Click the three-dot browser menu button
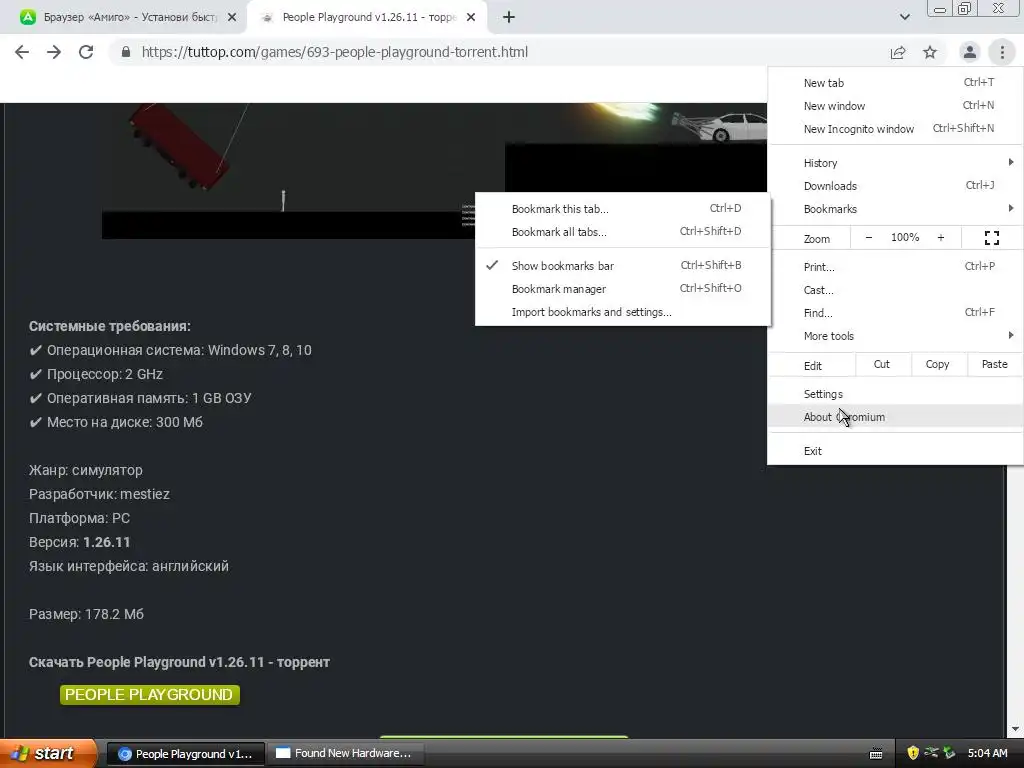1024x768 pixels. pos(1002,52)
